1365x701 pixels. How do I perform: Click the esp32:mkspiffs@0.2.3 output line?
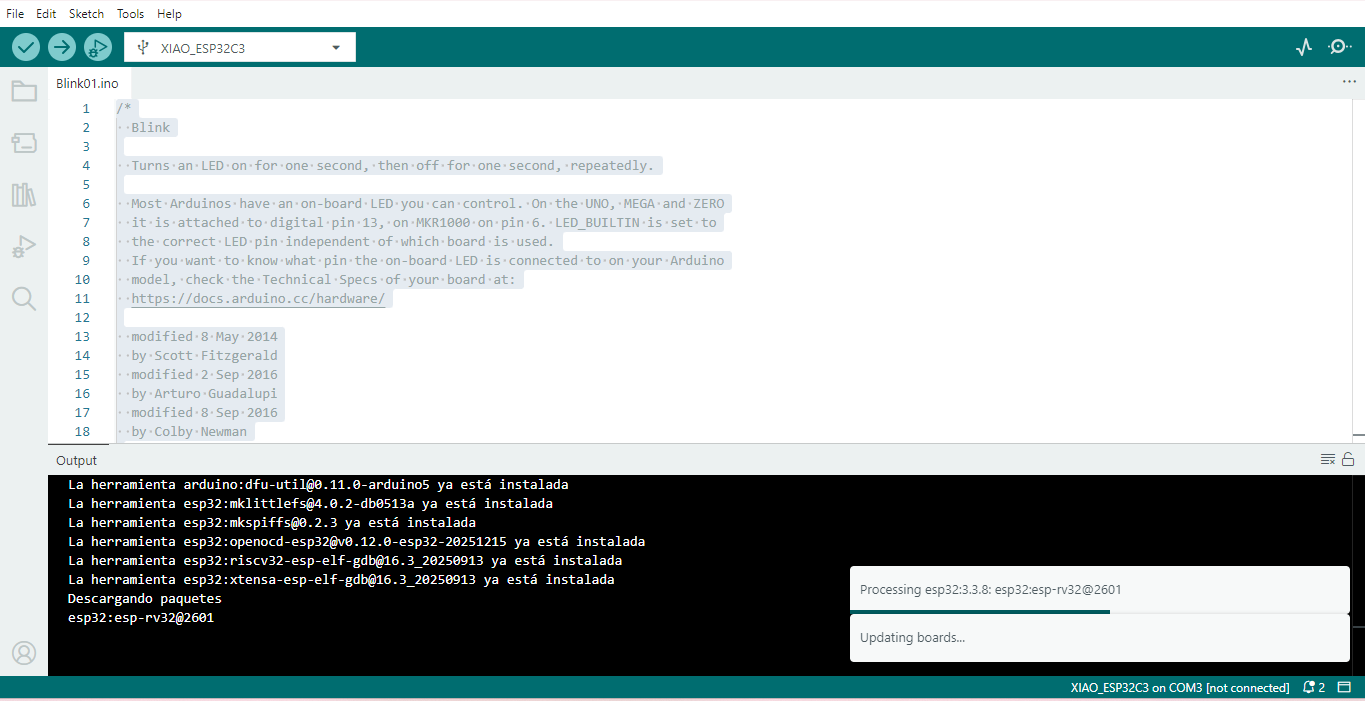(x=272, y=522)
